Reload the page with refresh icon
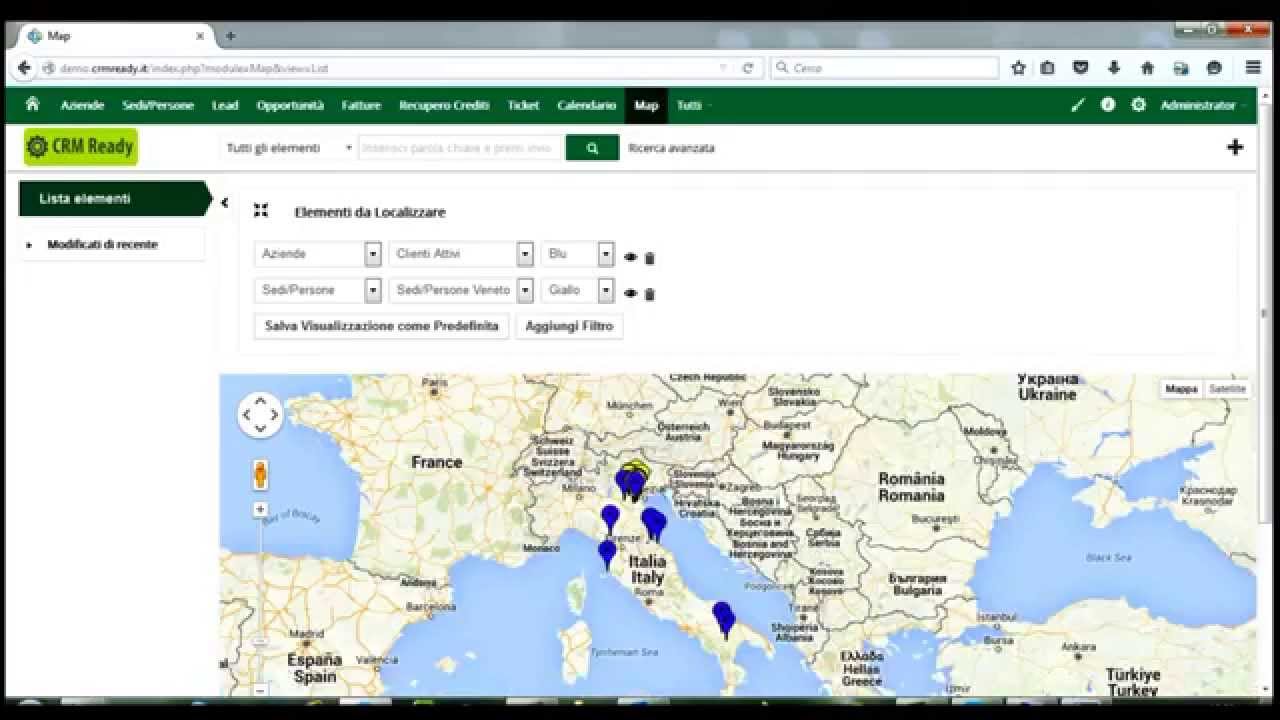1280x720 pixels. click(747, 68)
